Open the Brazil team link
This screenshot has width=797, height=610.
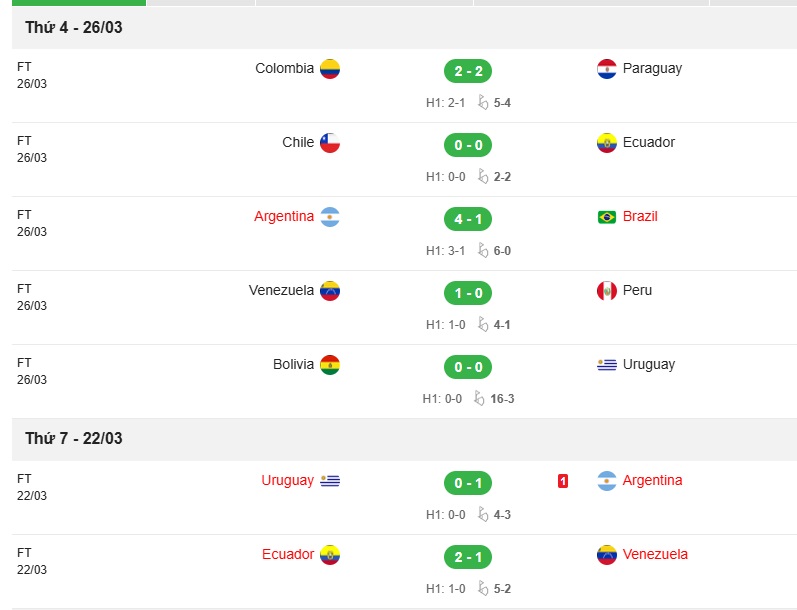pos(640,217)
